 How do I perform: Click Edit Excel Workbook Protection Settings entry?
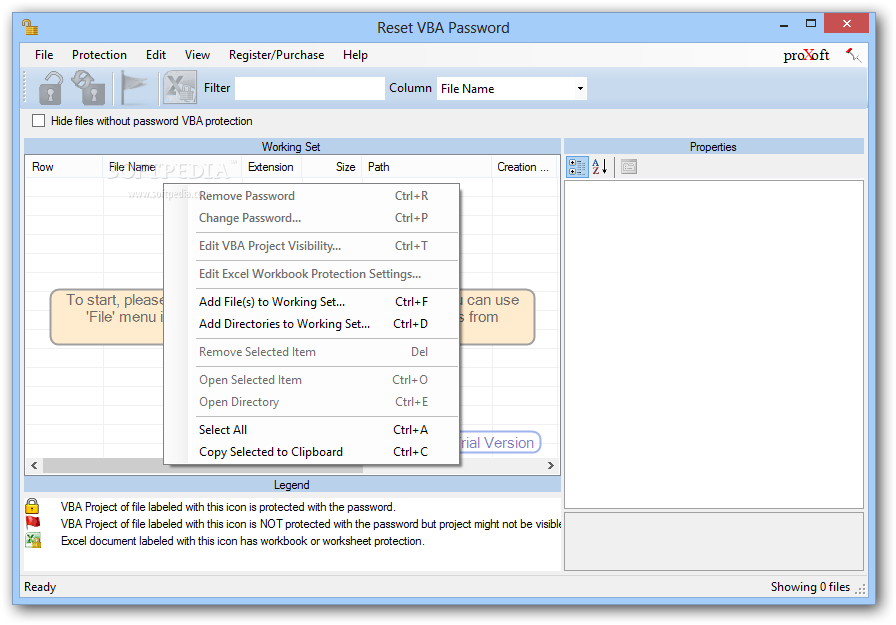click(x=311, y=274)
